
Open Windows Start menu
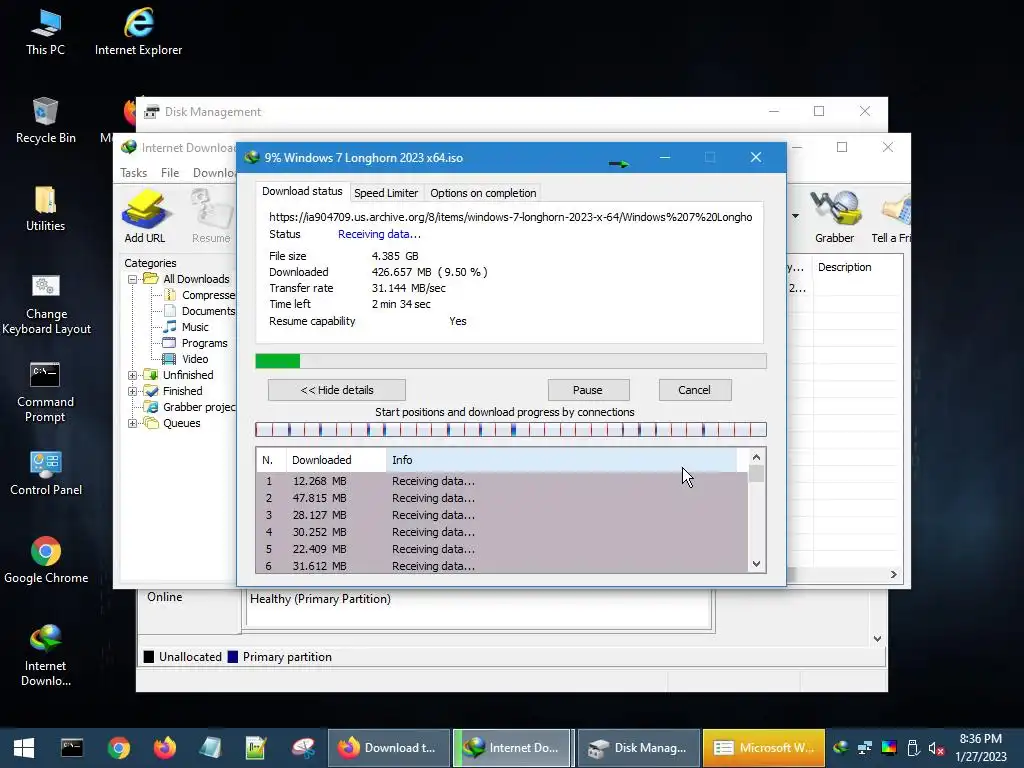24,748
